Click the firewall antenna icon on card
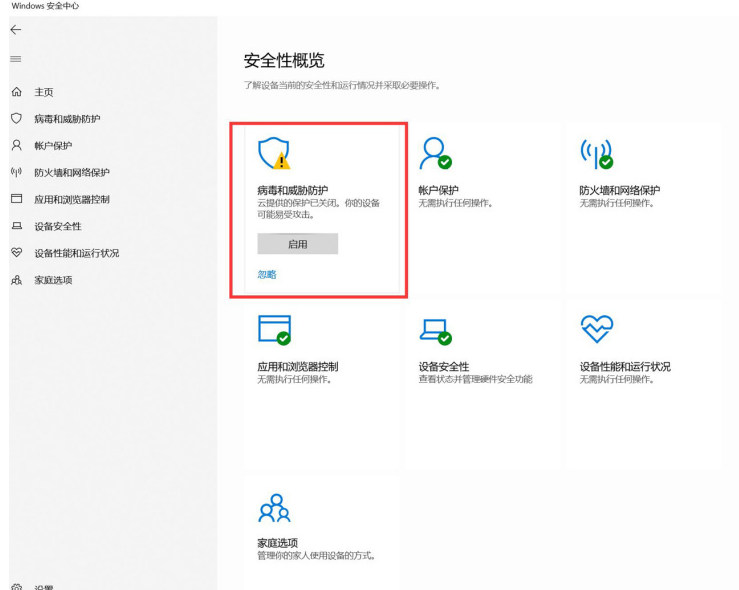This screenshot has width=739, height=590. pyautogui.click(x=597, y=154)
